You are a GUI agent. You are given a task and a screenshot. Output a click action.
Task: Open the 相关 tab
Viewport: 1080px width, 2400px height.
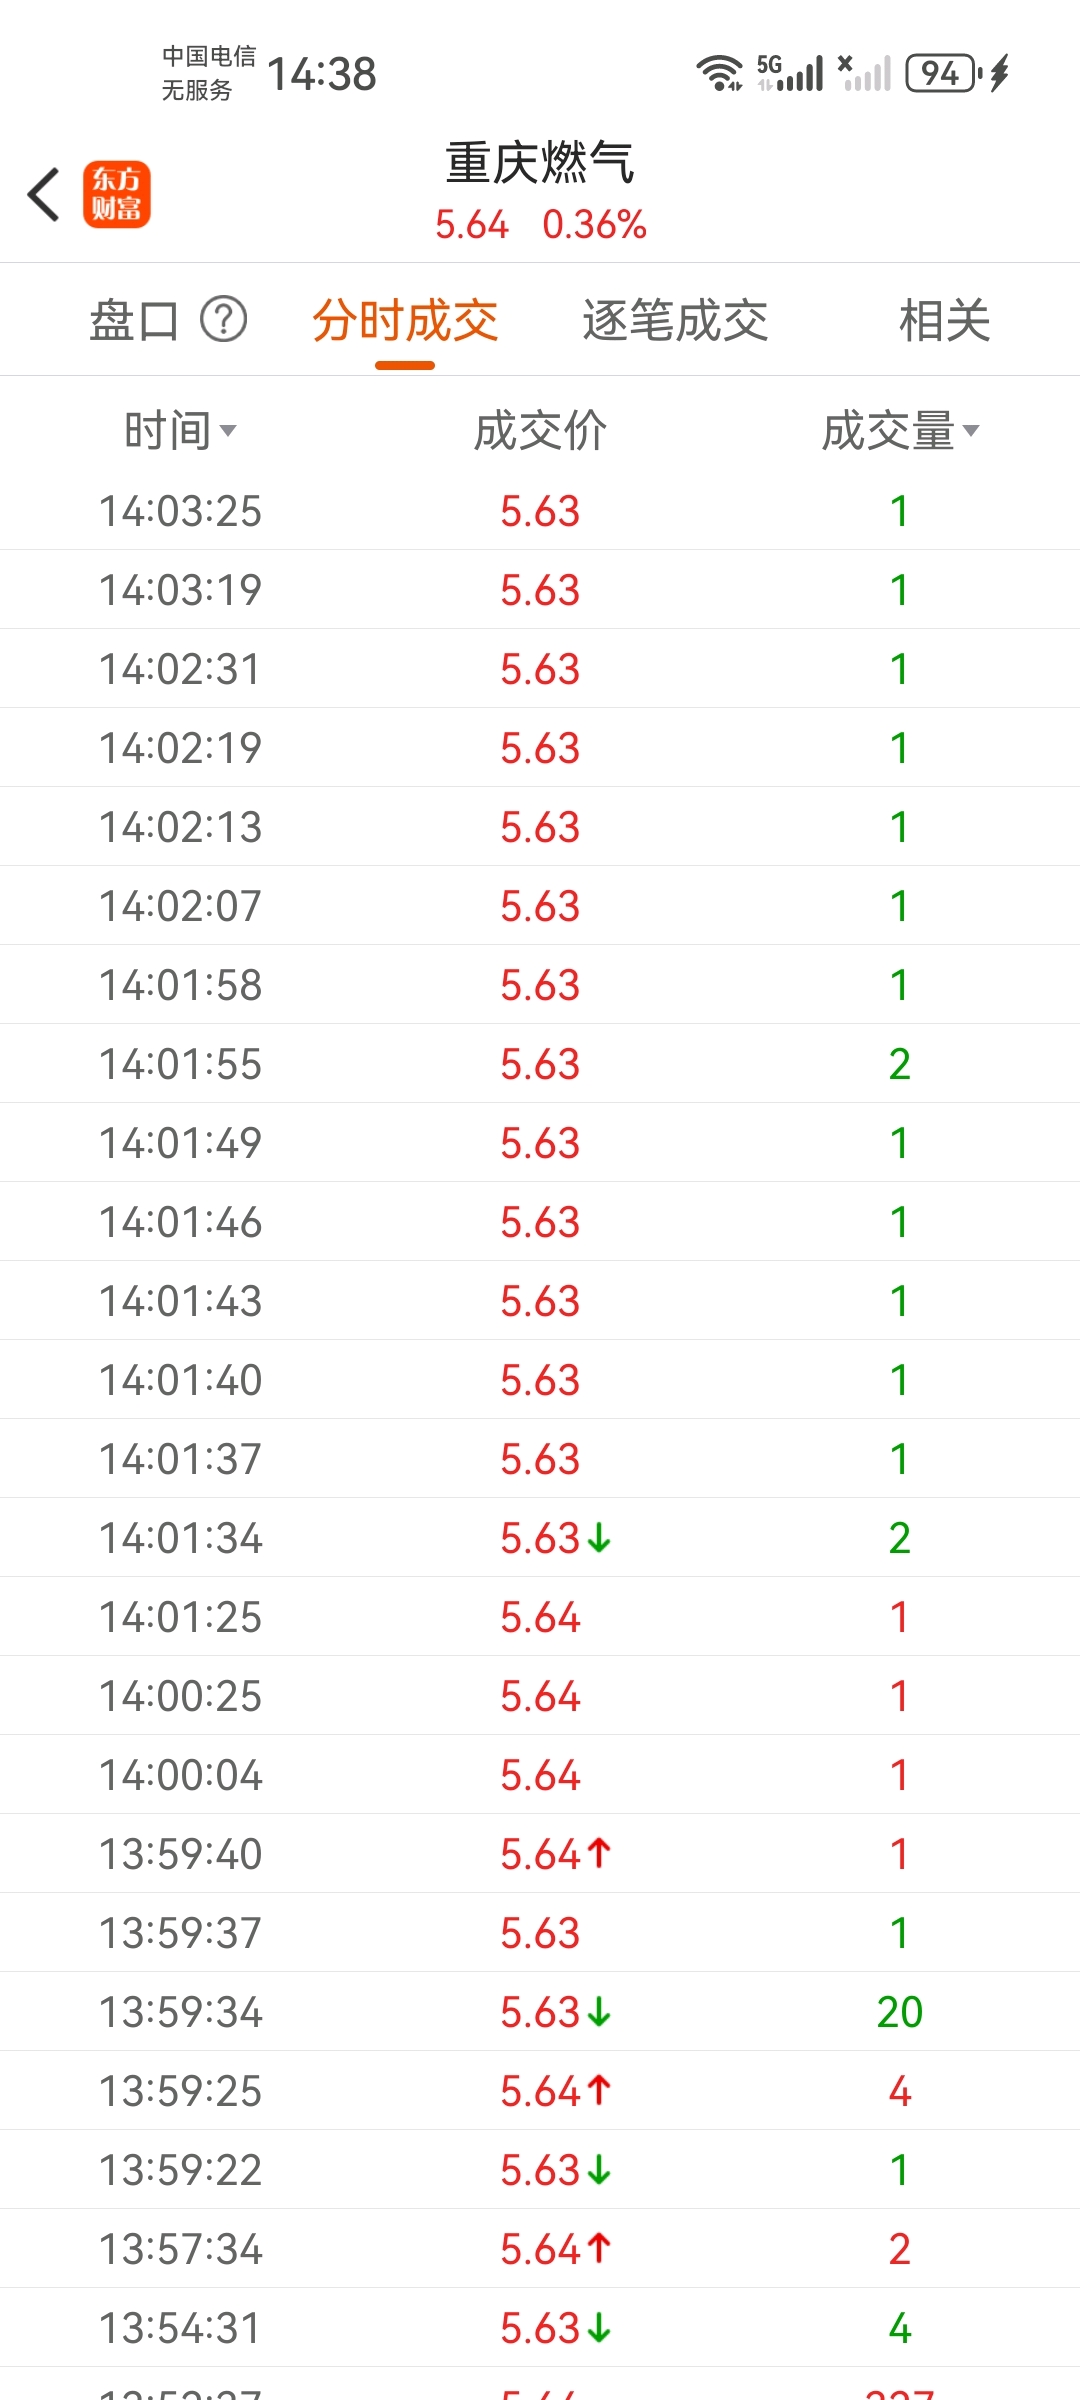(x=944, y=321)
